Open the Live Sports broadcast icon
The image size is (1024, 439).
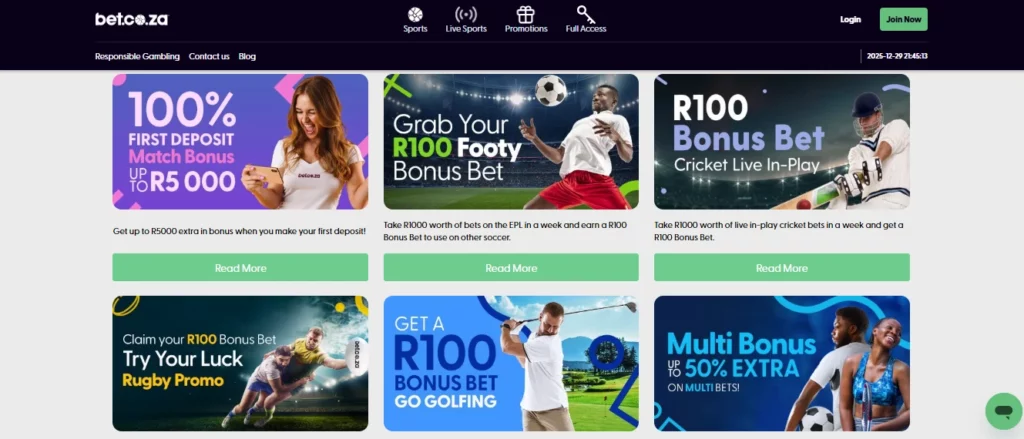pos(466,14)
